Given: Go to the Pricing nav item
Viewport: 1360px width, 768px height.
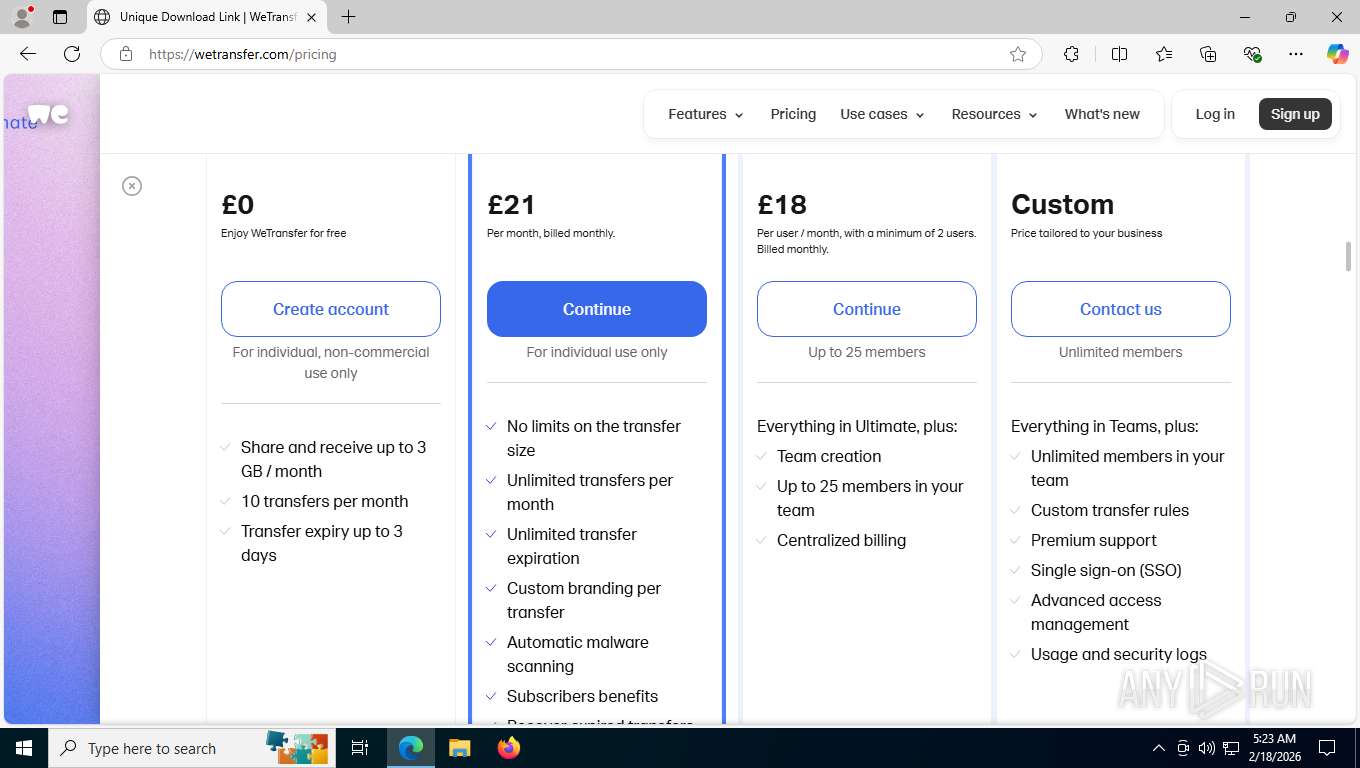Looking at the screenshot, I should [793, 114].
